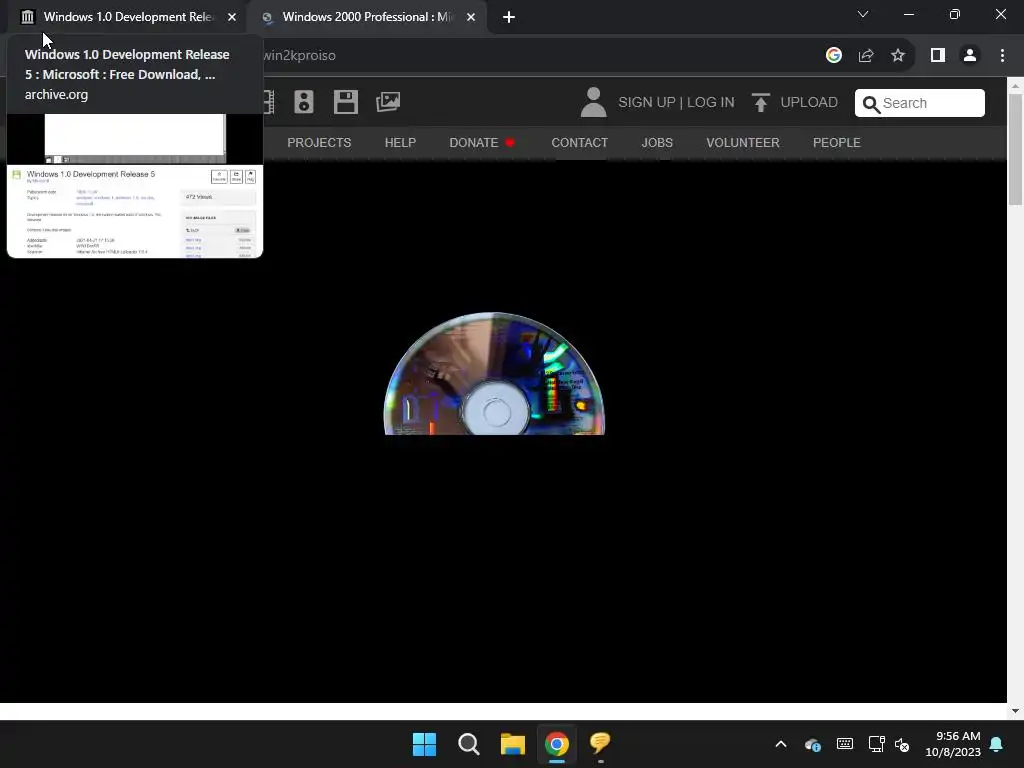
Task: Click the Google icon in address bar
Action: [833, 55]
